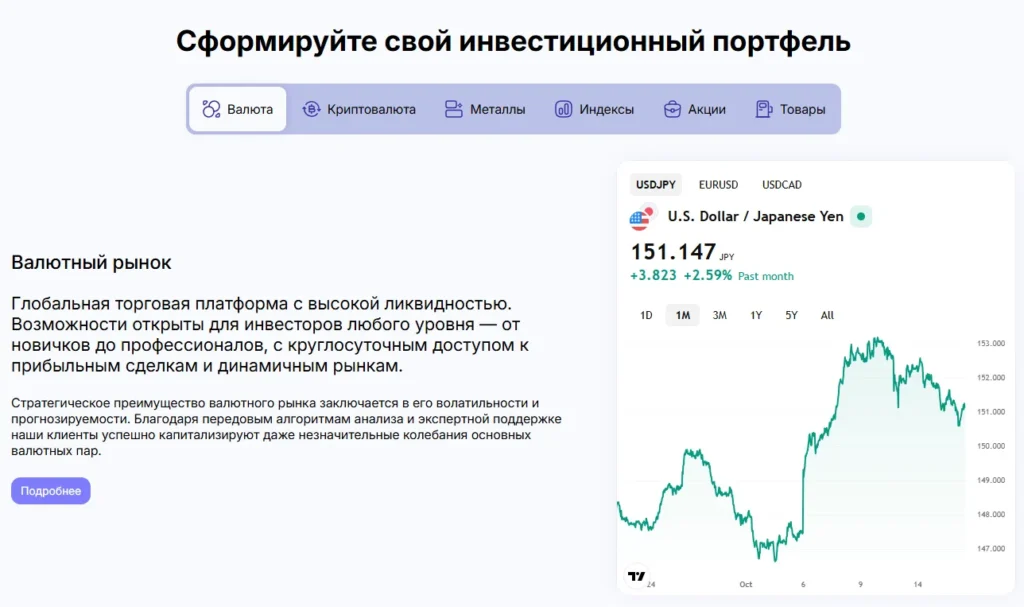Click the Товары commodities icon
Viewport: 1024px width, 607px height.
[x=764, y=109]
